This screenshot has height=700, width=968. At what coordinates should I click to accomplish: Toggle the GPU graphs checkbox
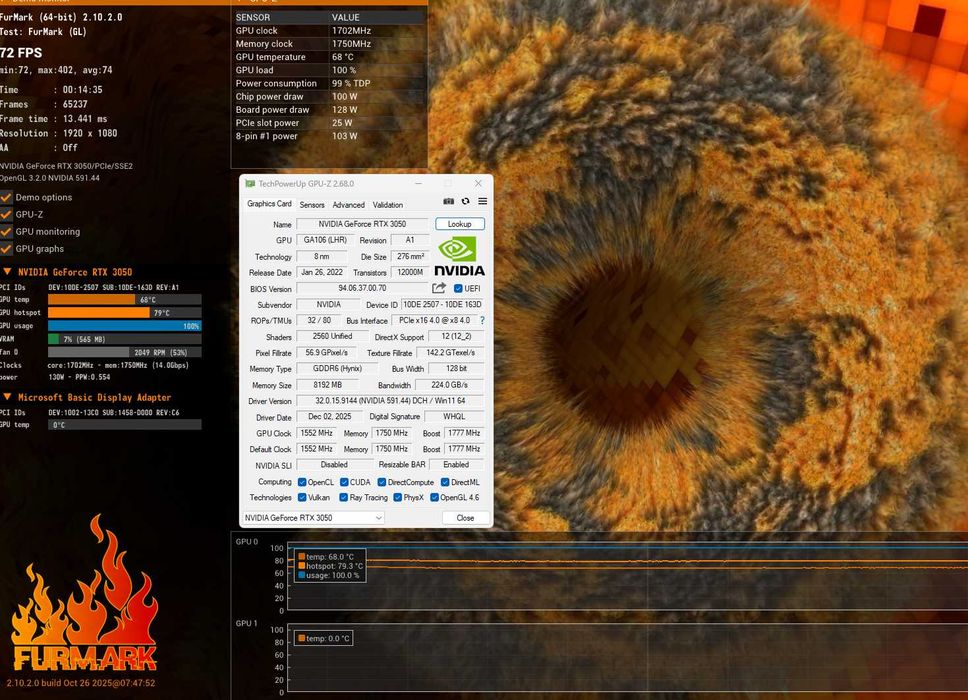6,249
